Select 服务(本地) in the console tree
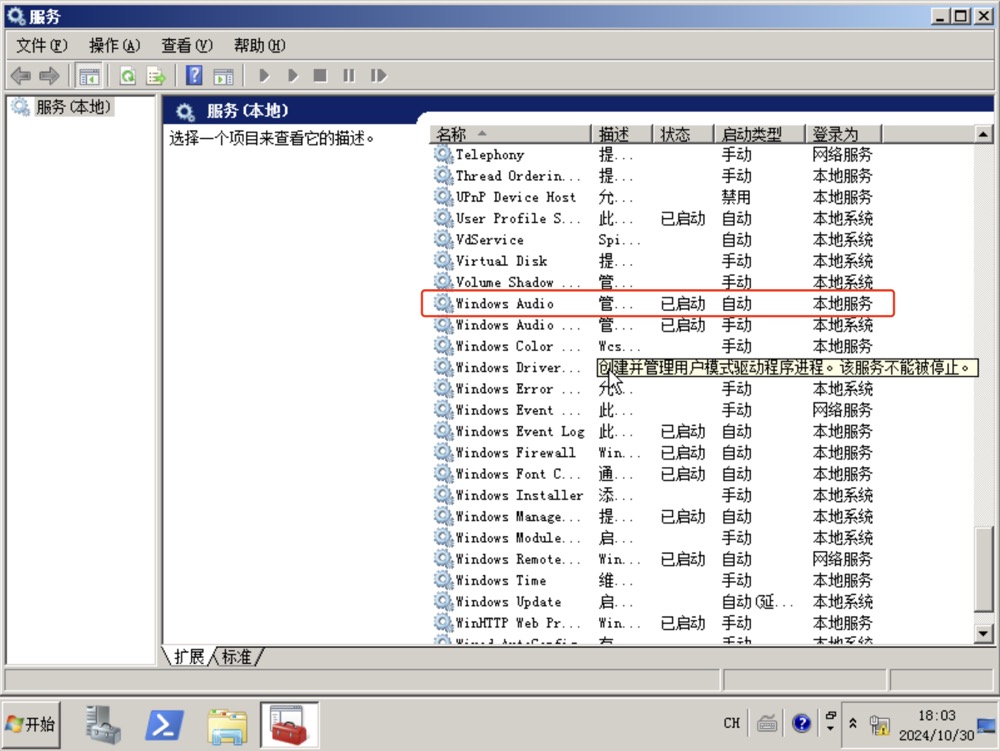The width and height of the screenshot is (1000, 751). [73, 107]
